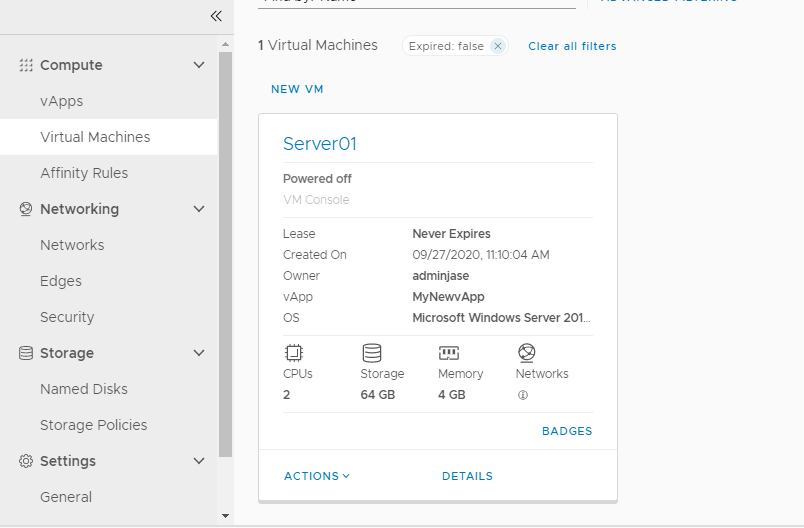
Task: Click the created date 09/27/2020 value
Action: (481, 255)
